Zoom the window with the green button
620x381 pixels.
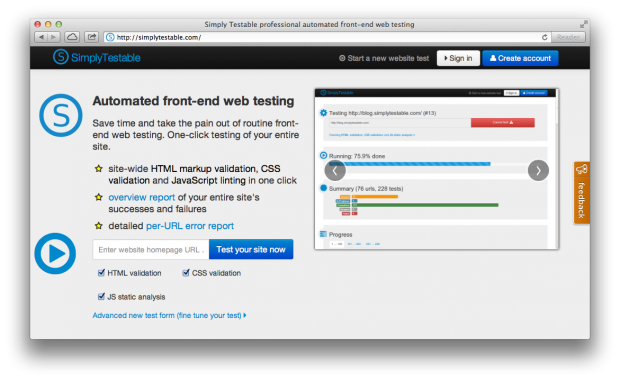[59, 24]
